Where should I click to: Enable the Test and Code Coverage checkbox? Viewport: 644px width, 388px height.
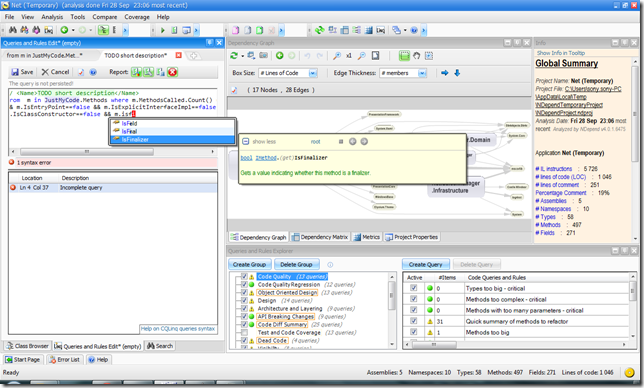click(244, 333)
